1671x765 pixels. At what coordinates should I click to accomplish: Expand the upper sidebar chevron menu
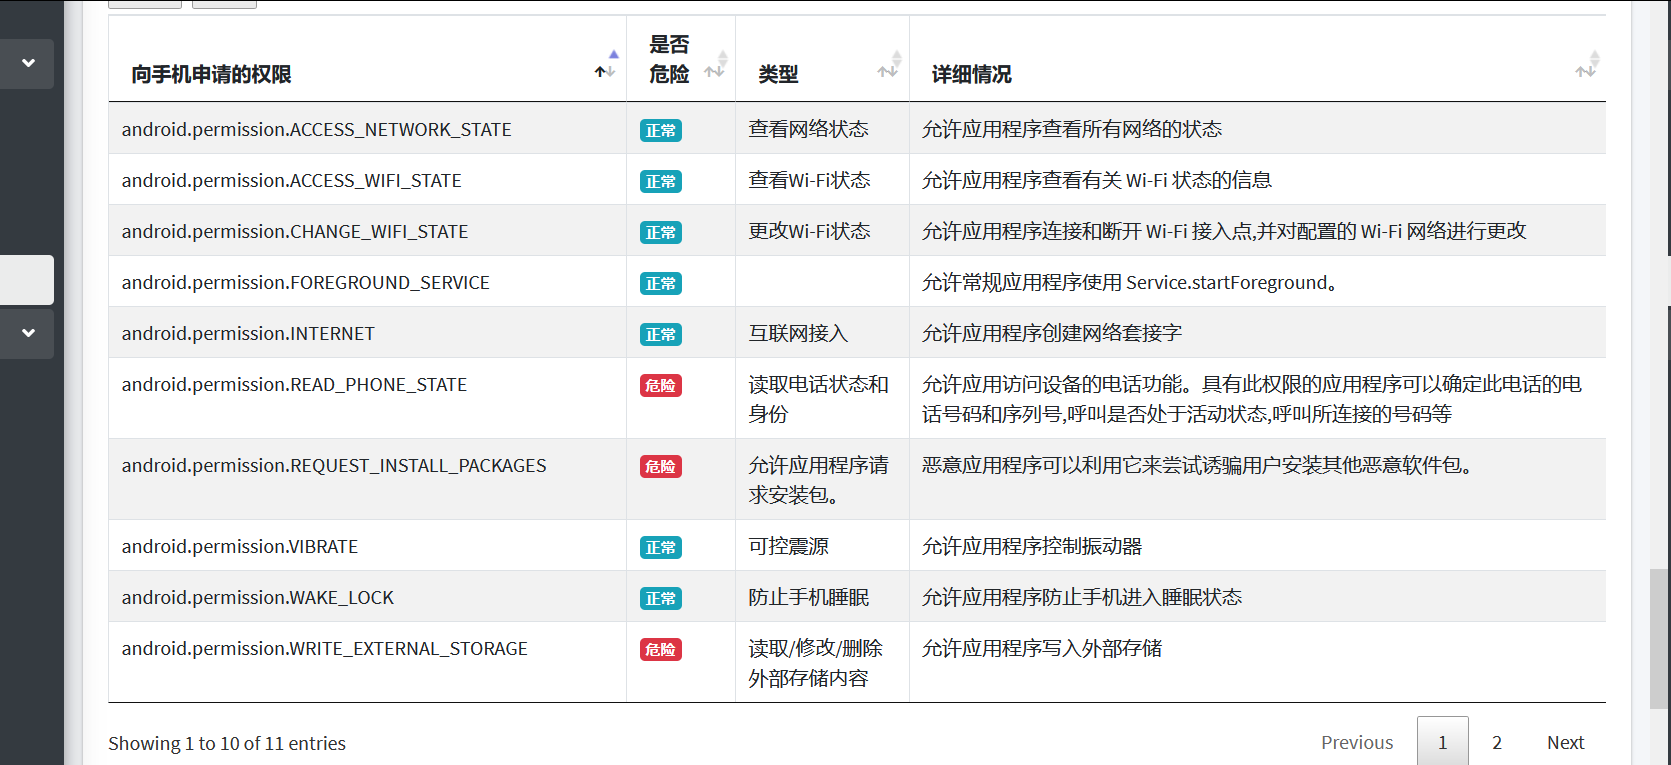click(28, 63)
